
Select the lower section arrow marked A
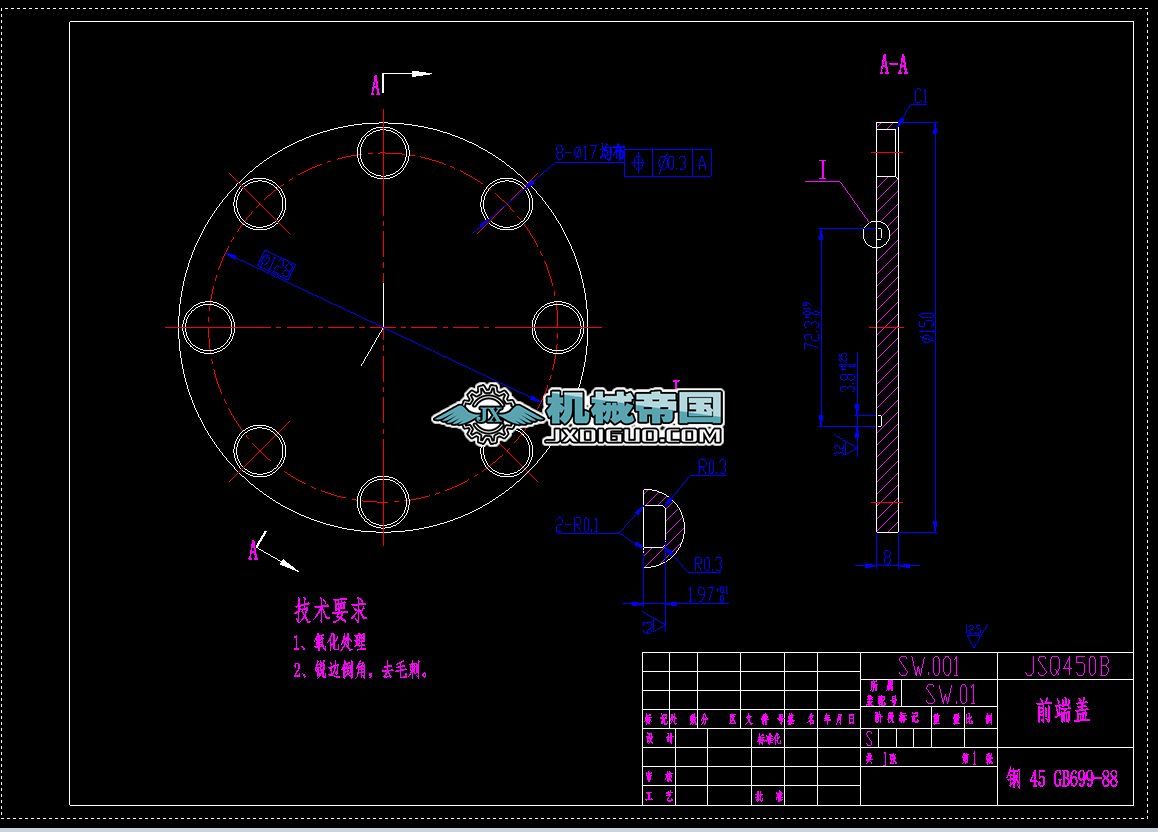point(252,549)
